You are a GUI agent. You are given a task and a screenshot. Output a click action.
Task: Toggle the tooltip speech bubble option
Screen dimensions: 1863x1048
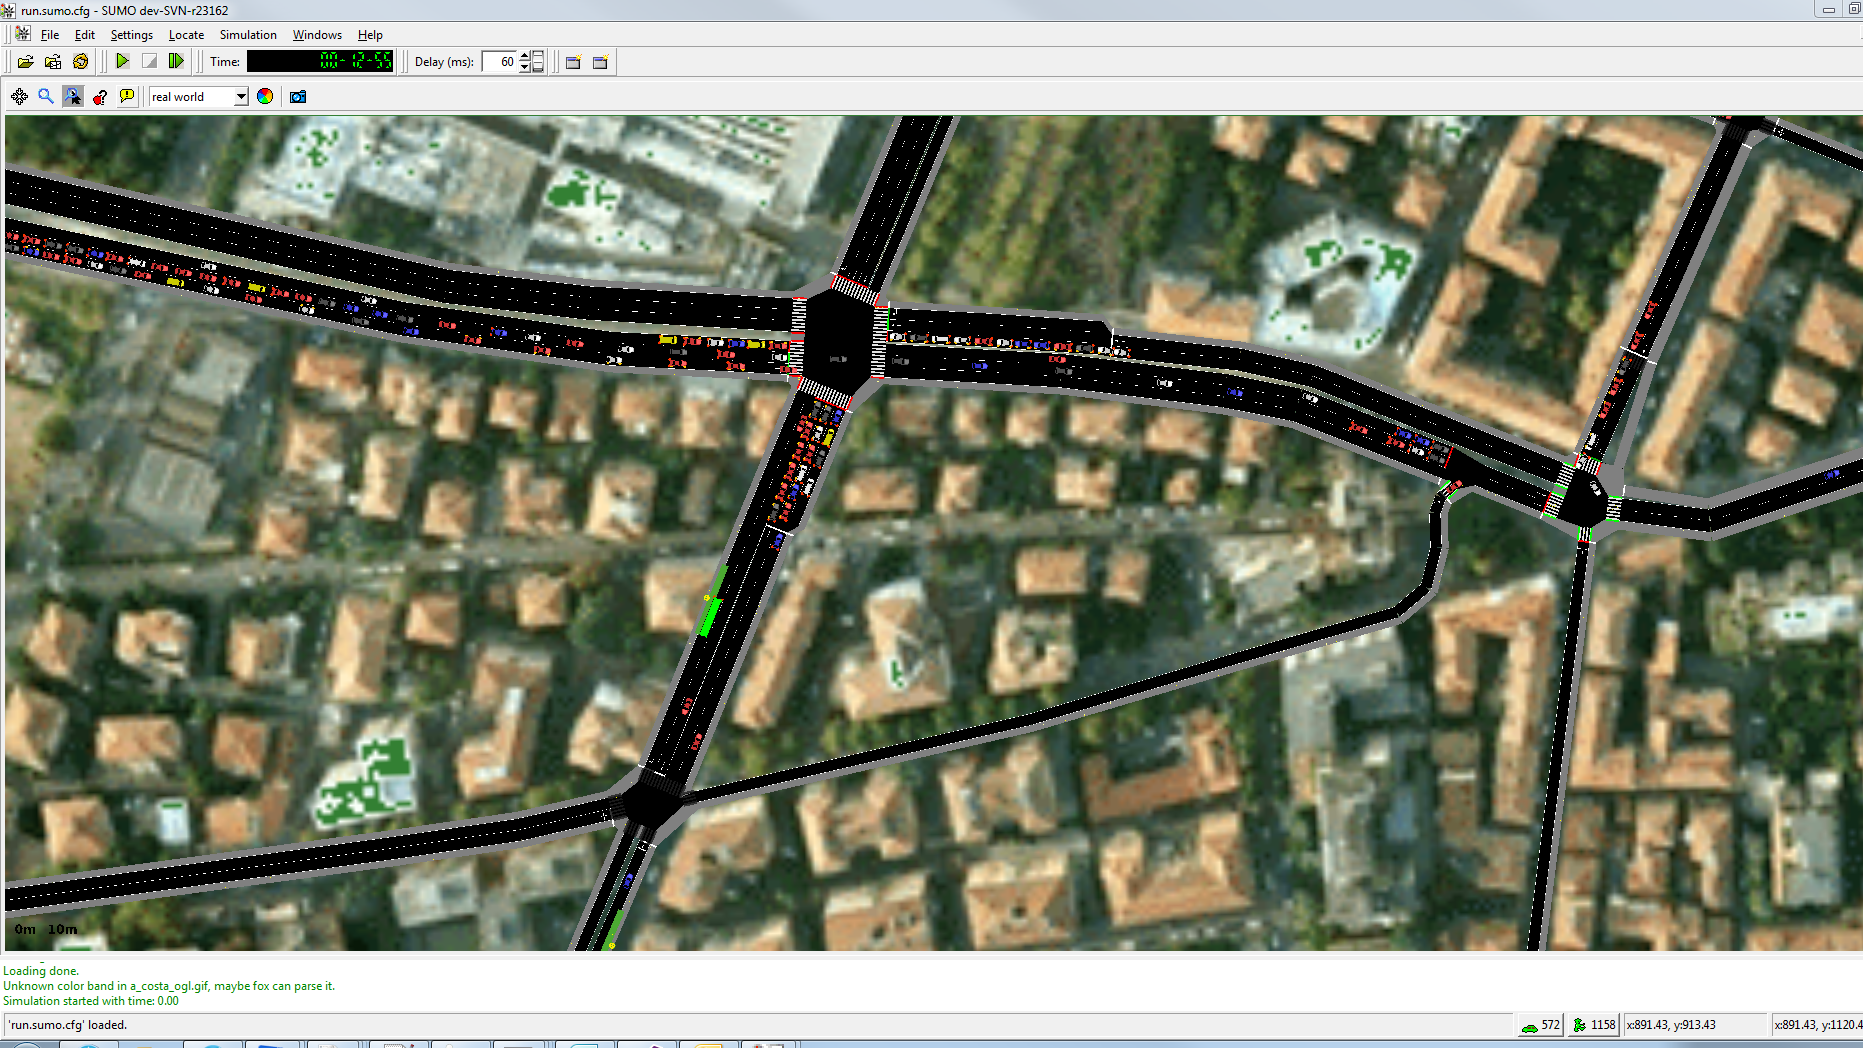click(x=126, y=96)
